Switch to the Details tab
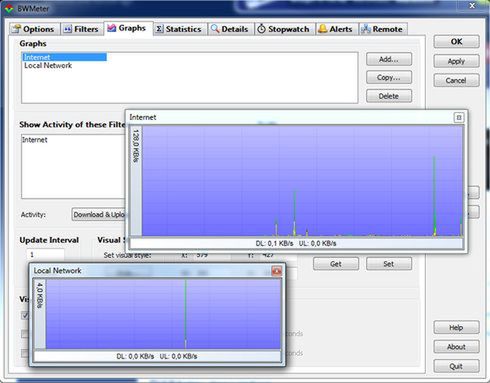This screenshot has width=490, height=383. coord(230,29)
